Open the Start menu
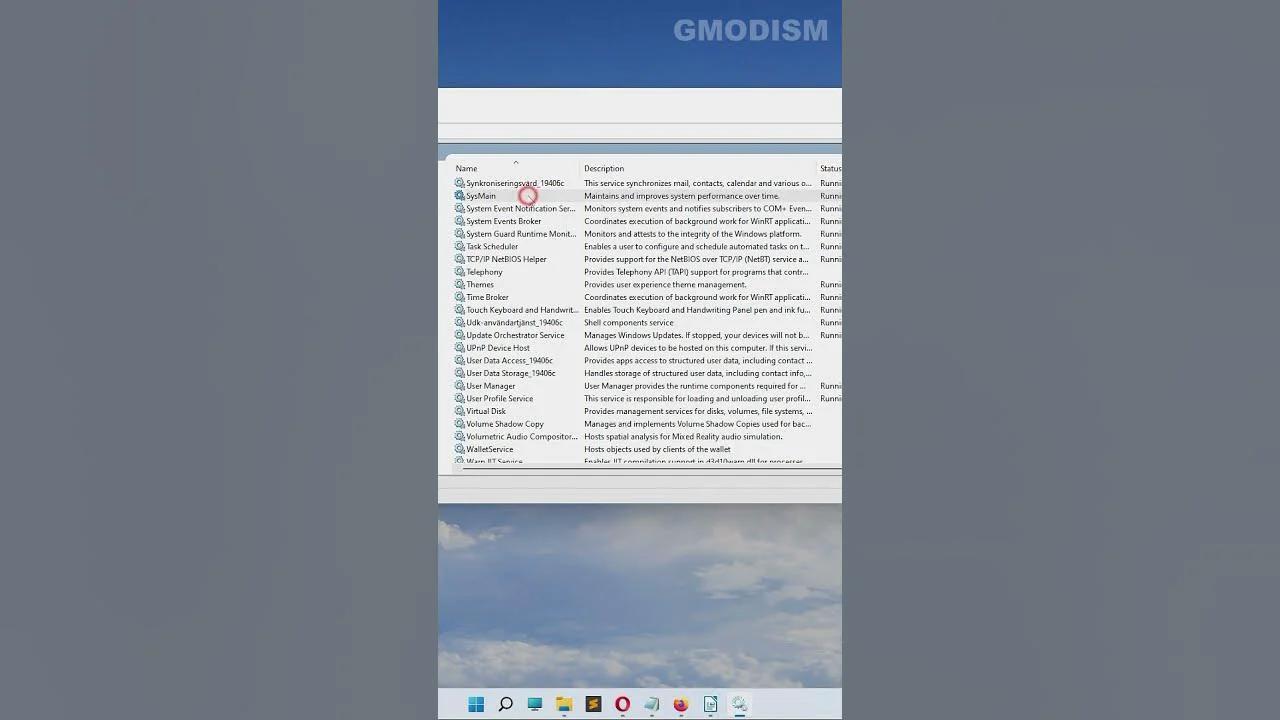 tap(476, 704)
